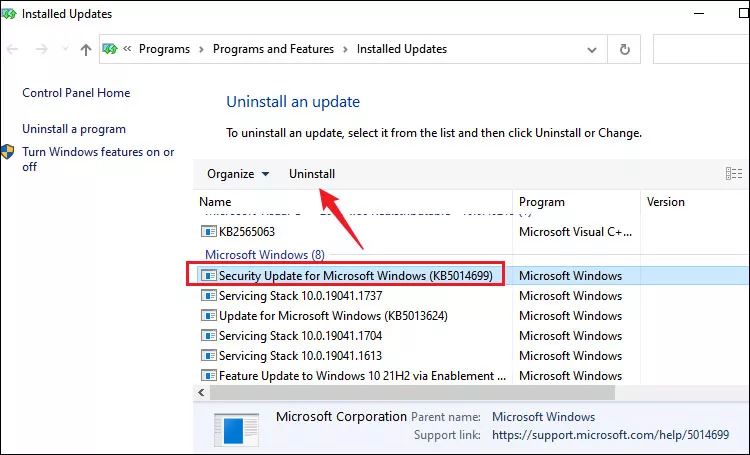The image size is (750, 455).
Task: Click scroll left arrow on horizontal scrollbar
Action: [201, 393]
